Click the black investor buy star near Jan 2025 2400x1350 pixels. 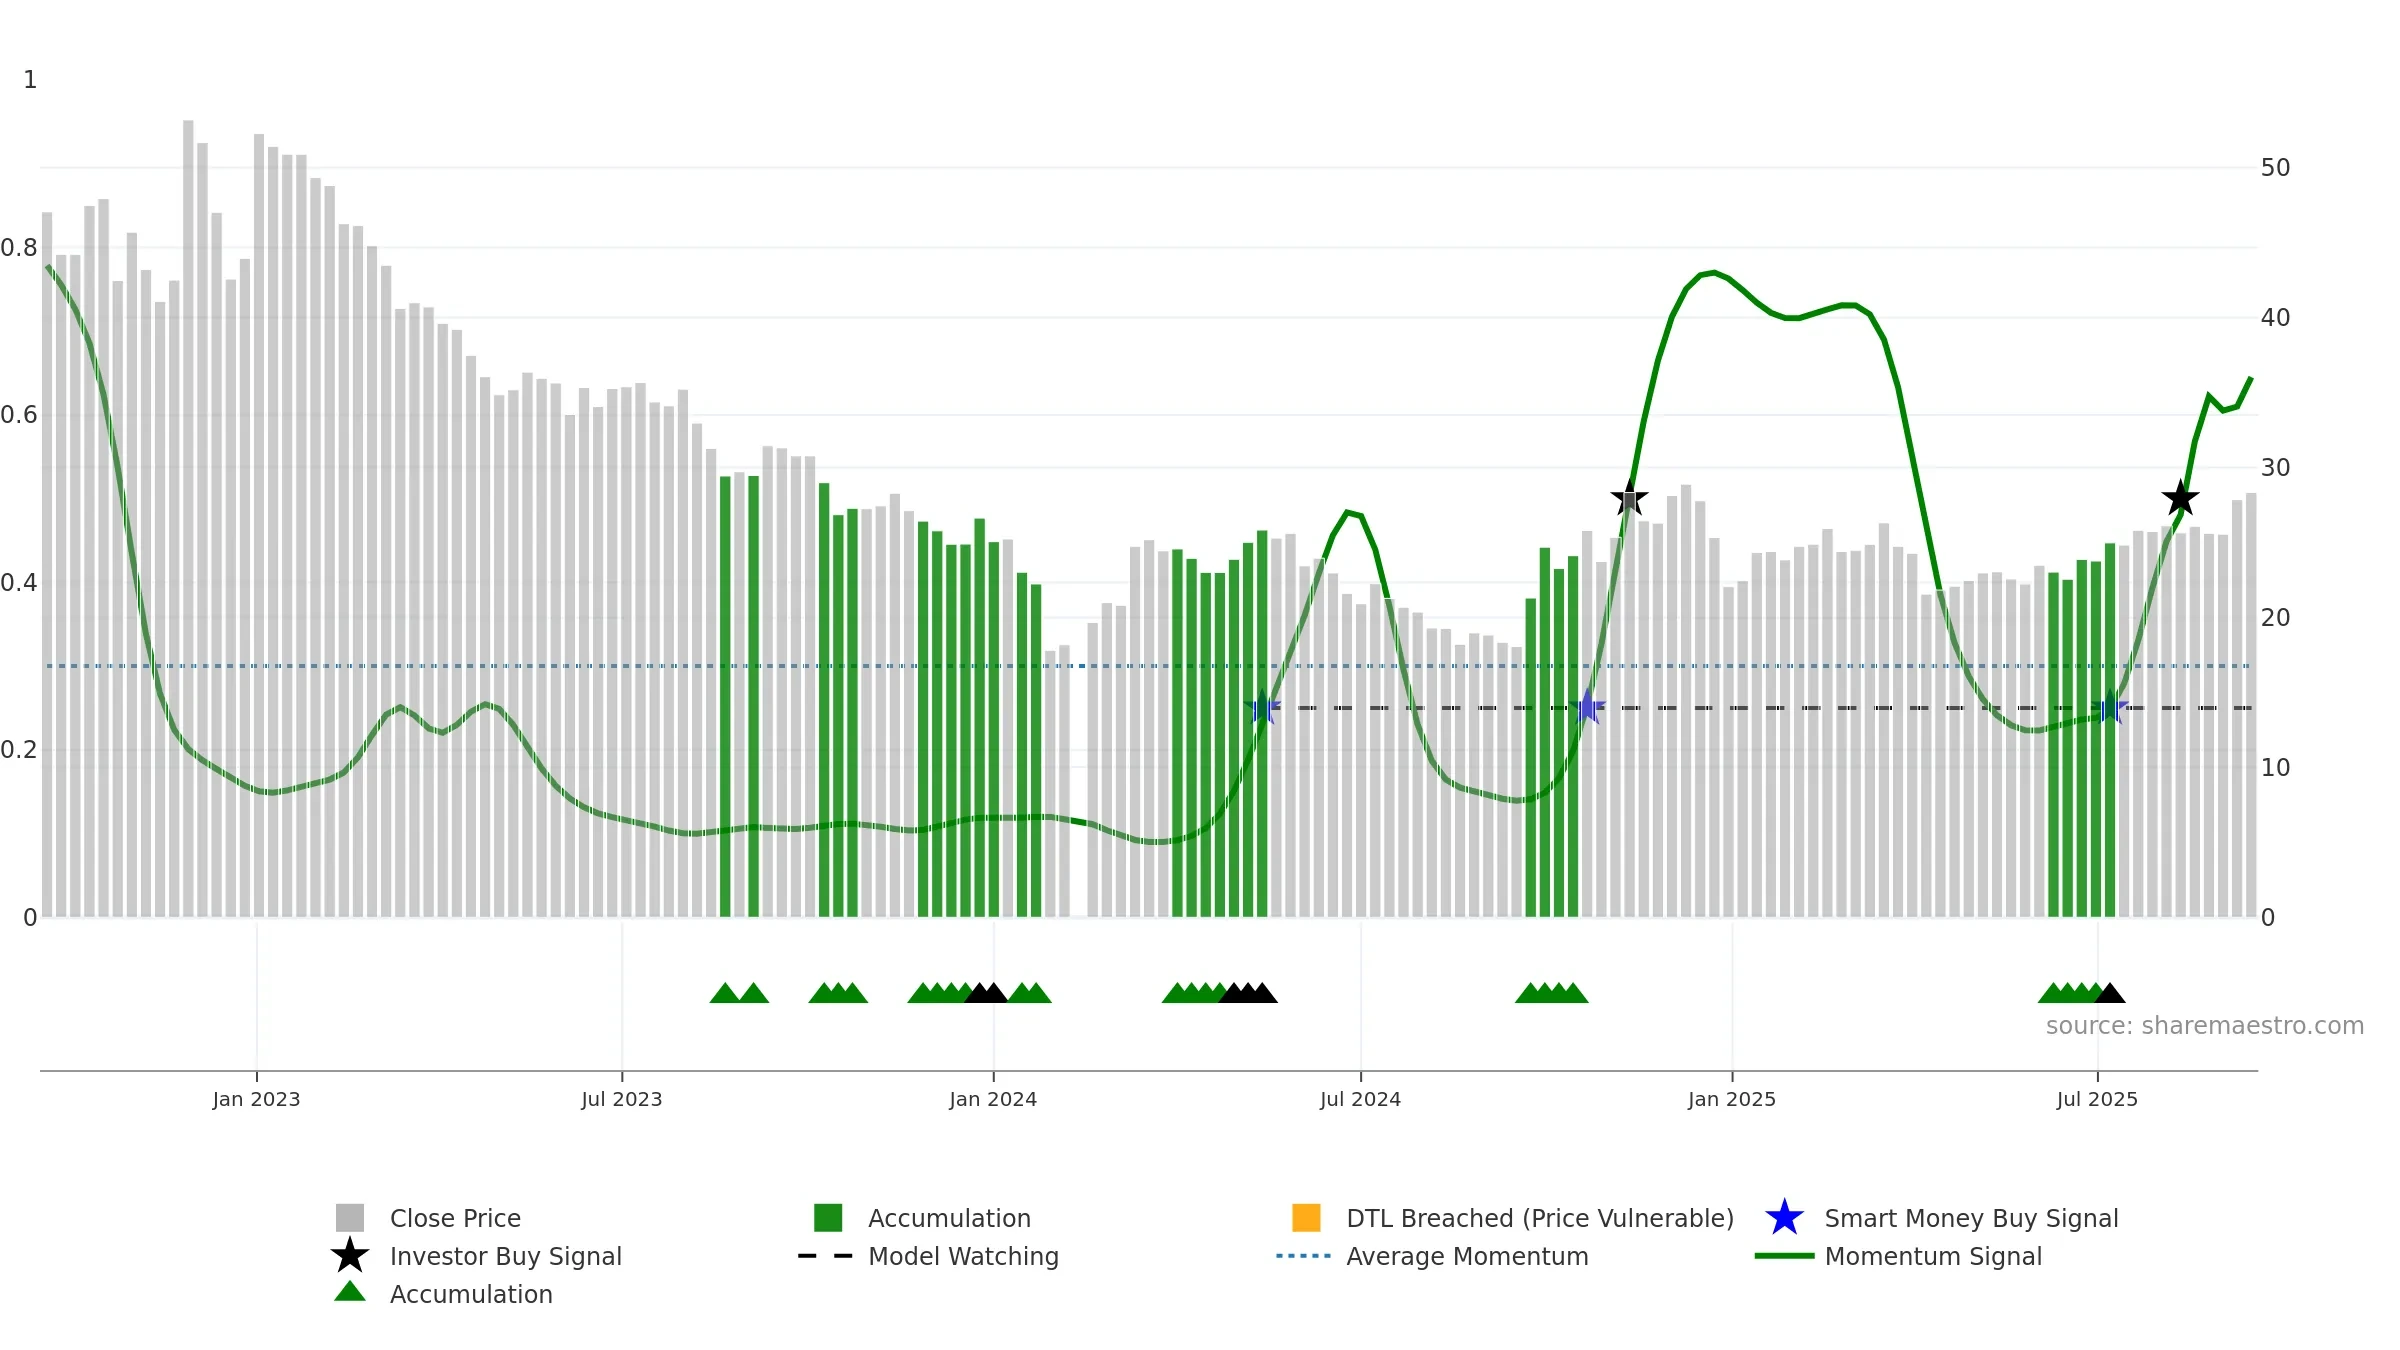tap(1629, 498)
